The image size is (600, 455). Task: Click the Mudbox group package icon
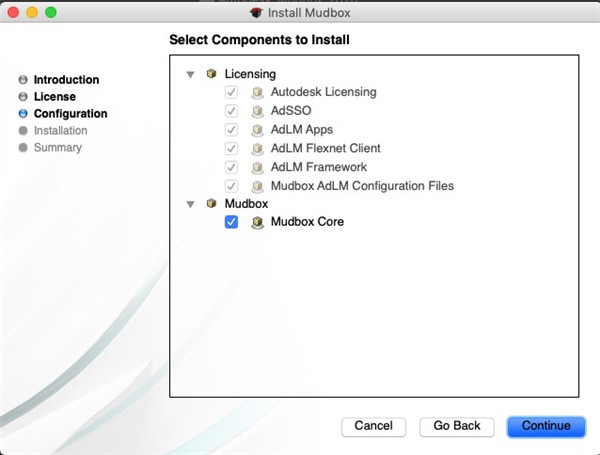tap(211, 204)
